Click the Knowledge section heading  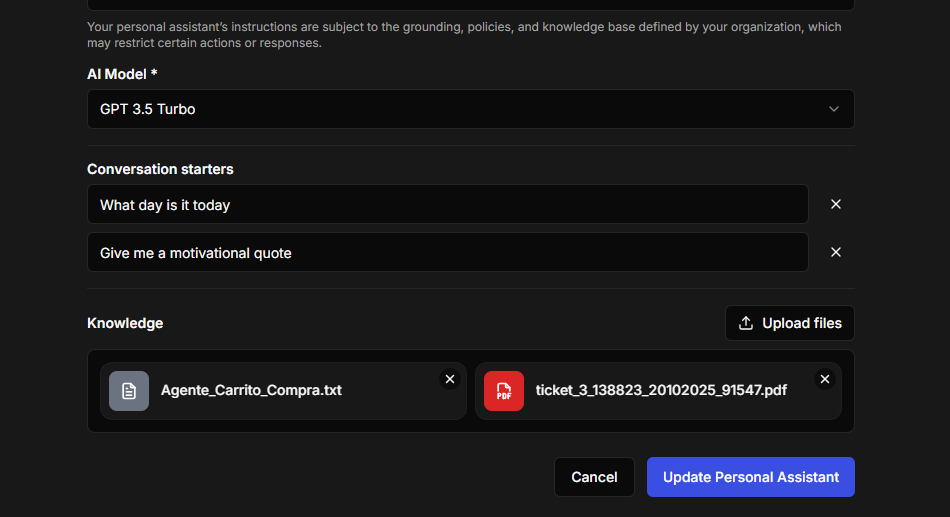click(125, 323)
